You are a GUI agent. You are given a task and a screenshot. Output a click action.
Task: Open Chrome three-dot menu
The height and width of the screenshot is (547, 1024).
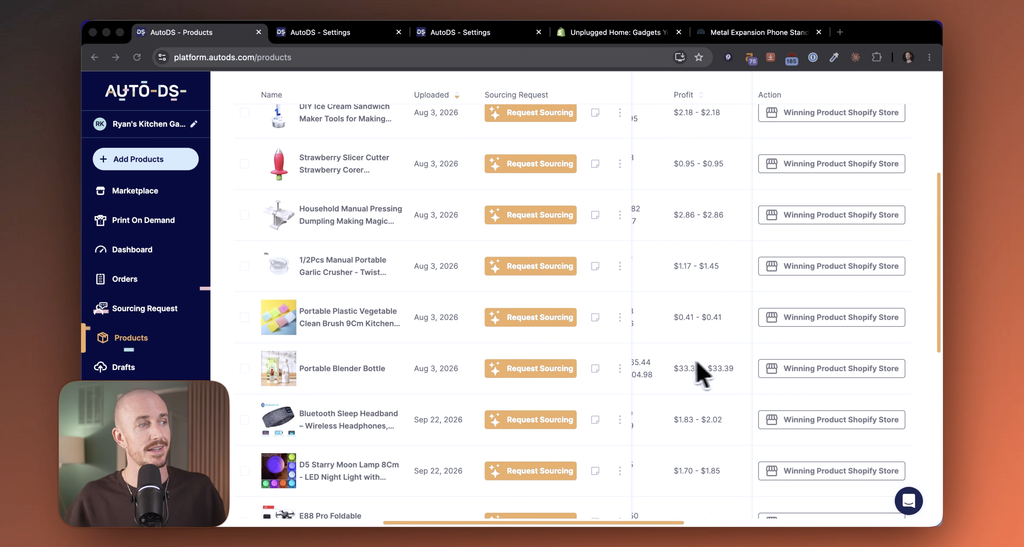929,57
